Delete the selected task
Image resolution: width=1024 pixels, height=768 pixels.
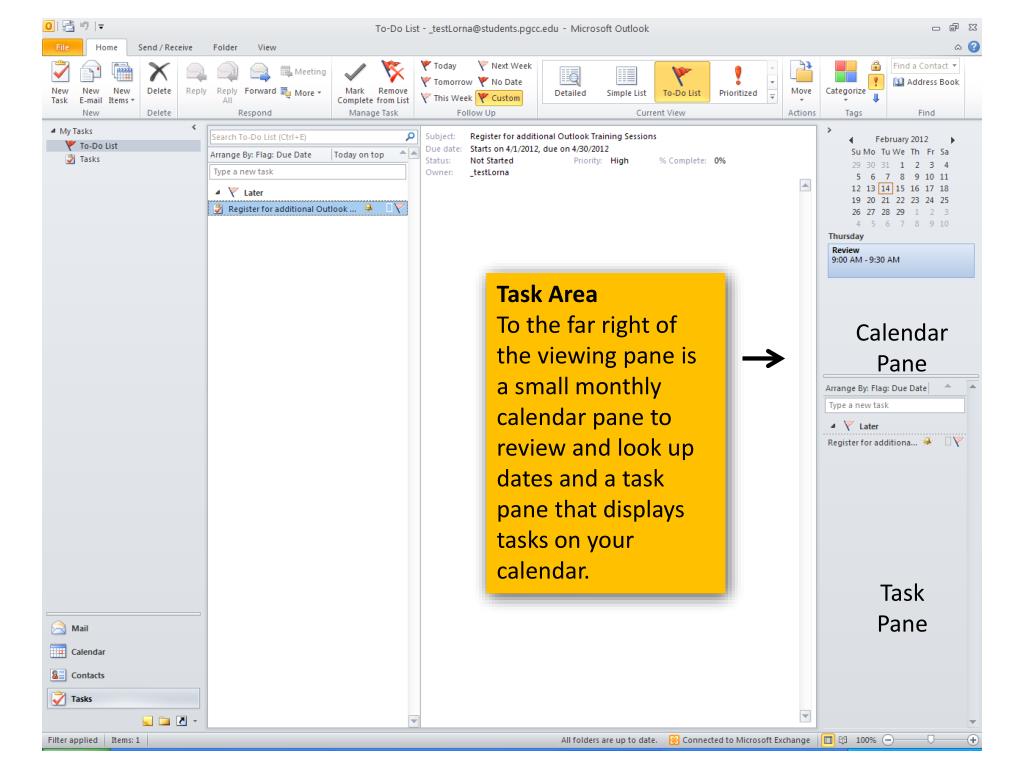click(x=159, y=78)
